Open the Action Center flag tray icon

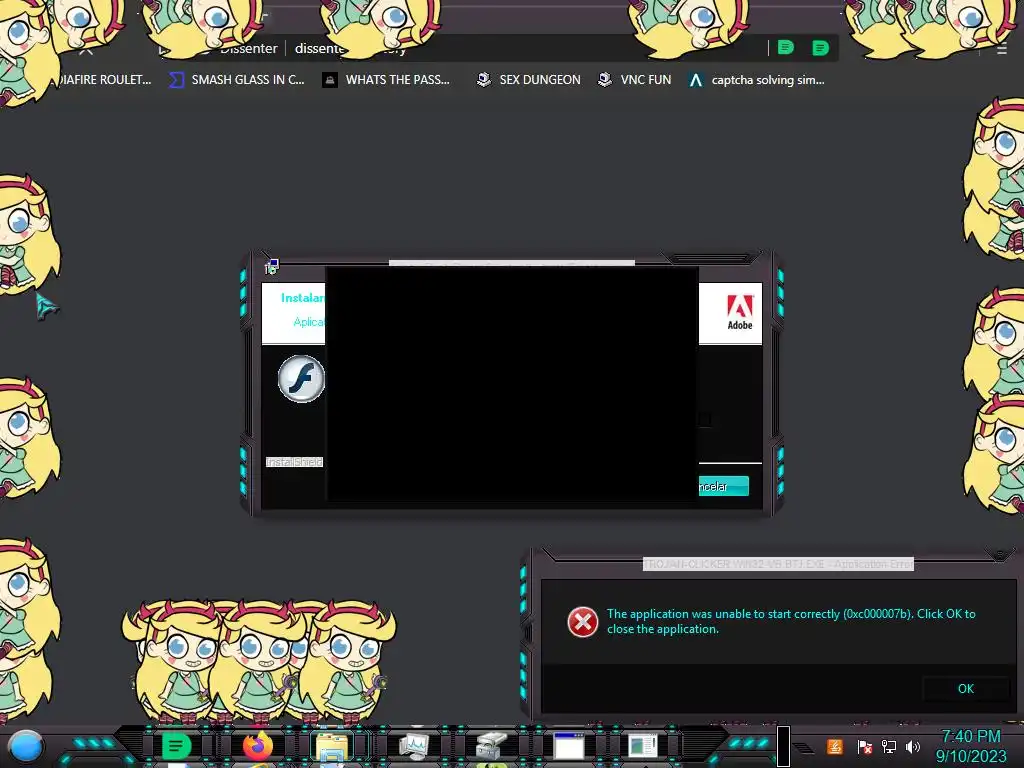865,747
